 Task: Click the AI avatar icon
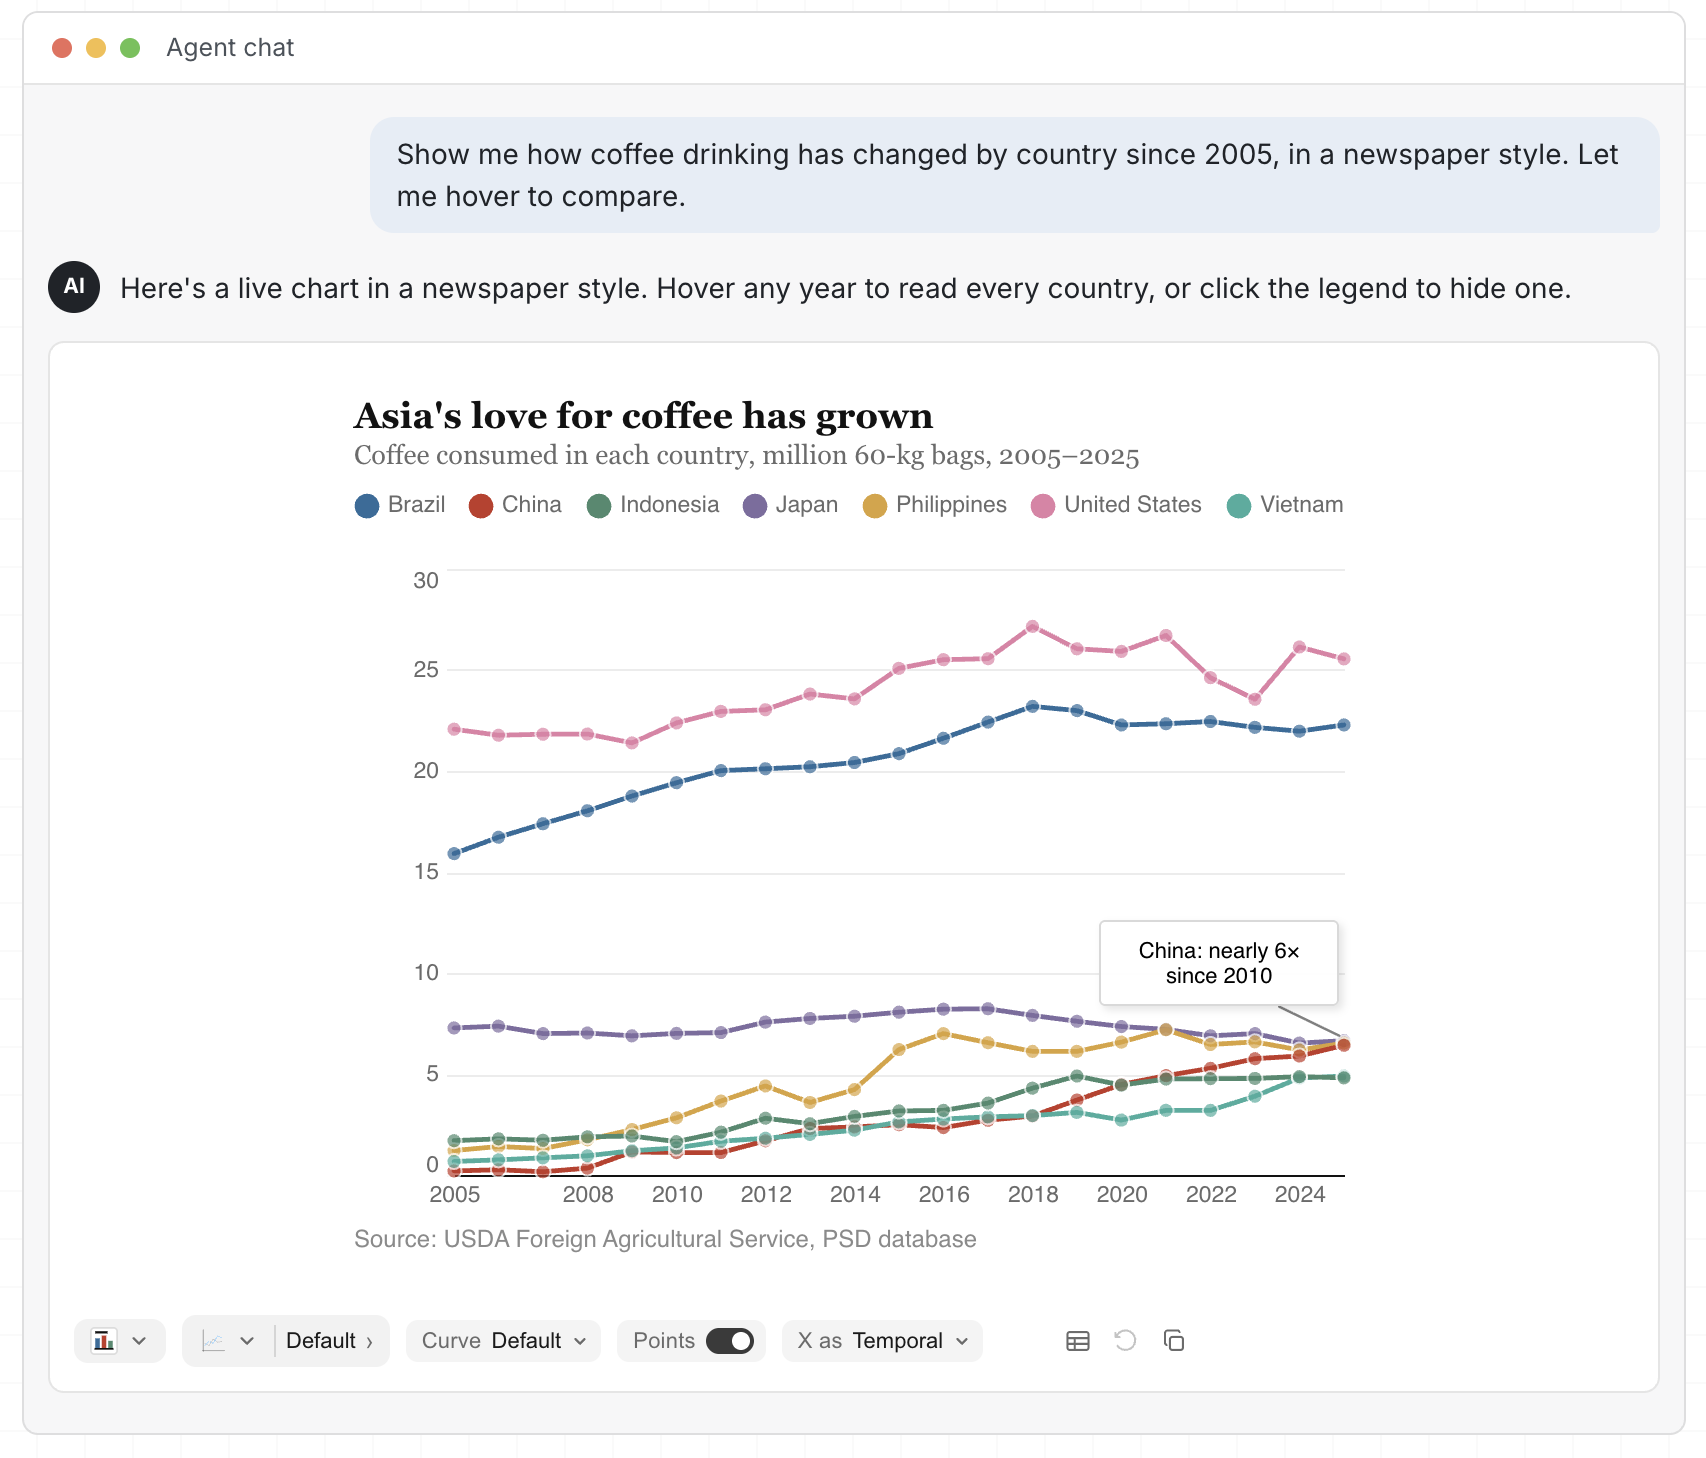click(x=74, y=287)
